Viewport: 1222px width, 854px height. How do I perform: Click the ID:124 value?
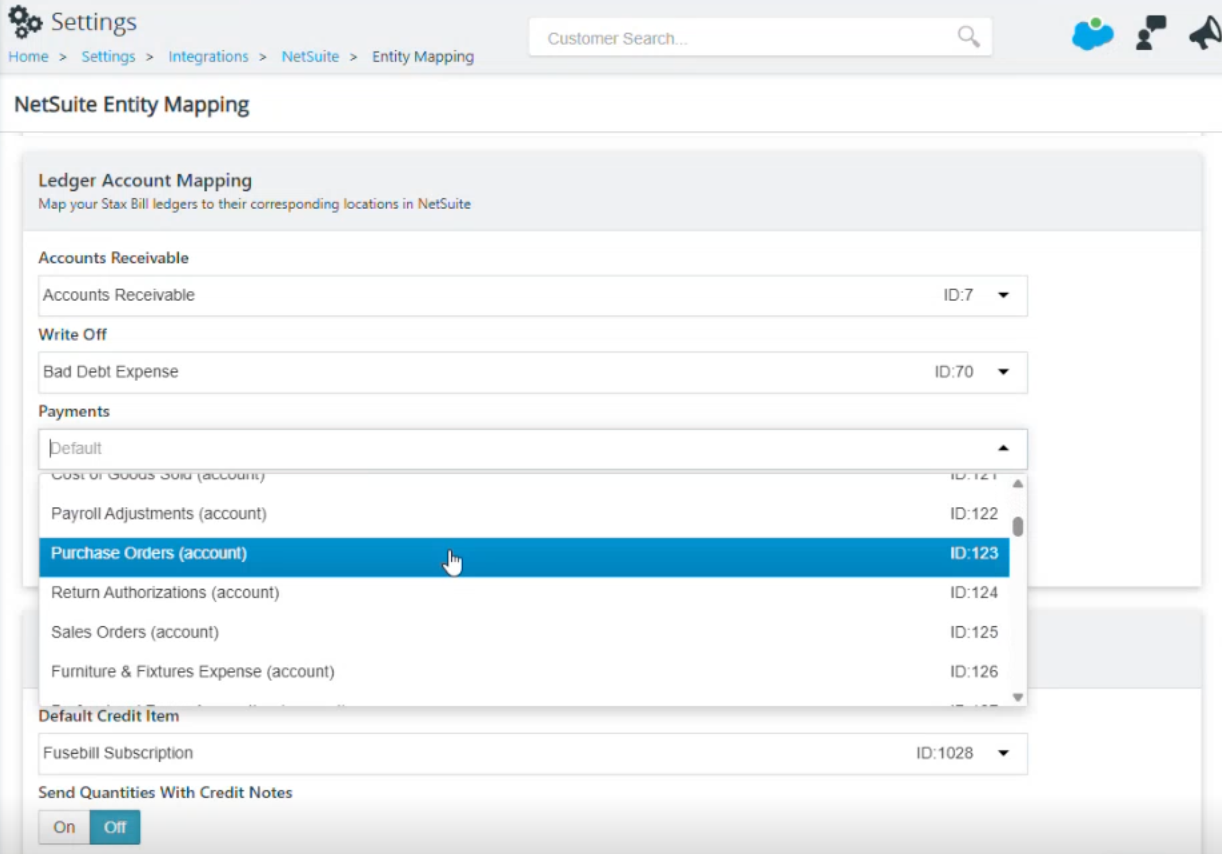point(974,593)
